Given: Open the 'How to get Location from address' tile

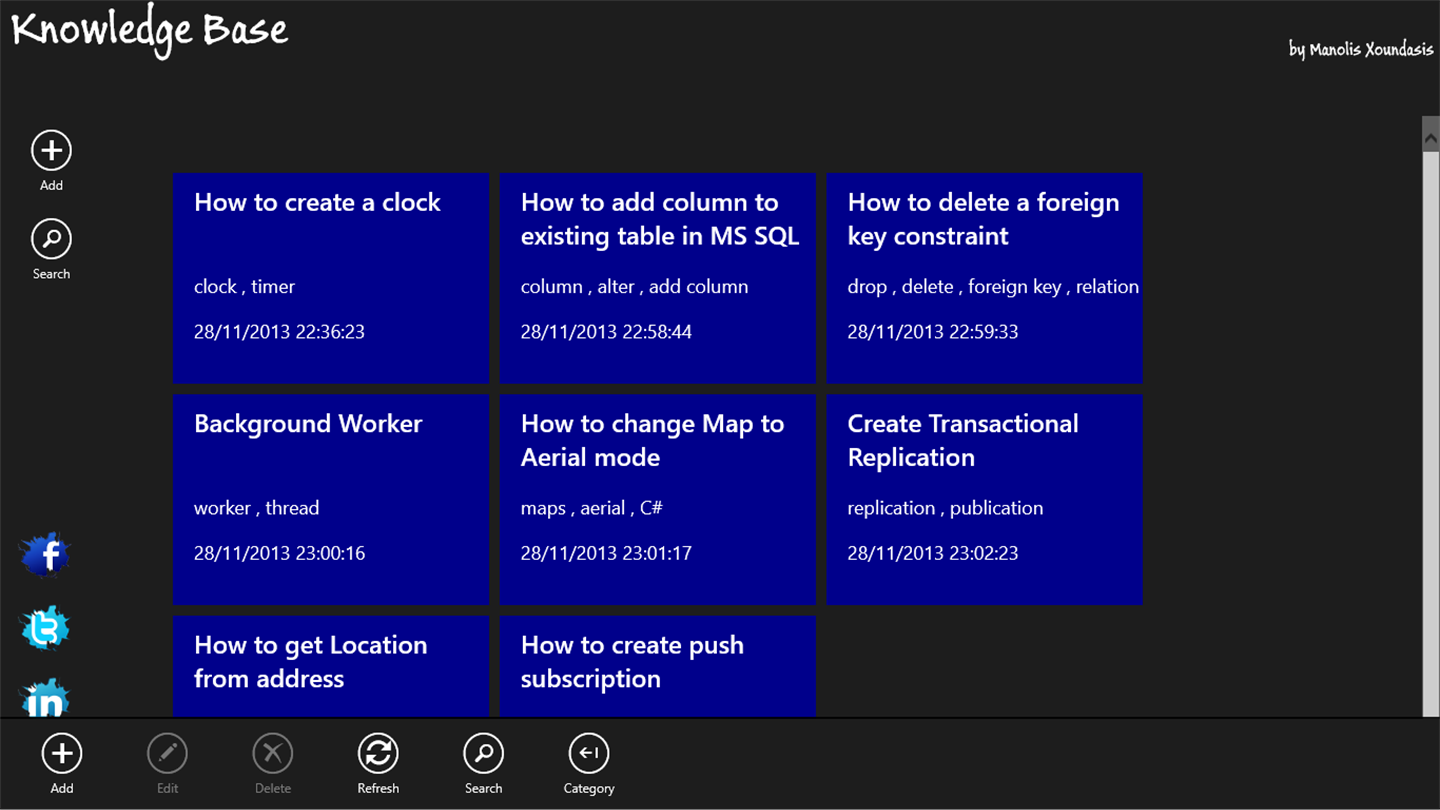Looking at the screenshot, I should pos(331,665).
